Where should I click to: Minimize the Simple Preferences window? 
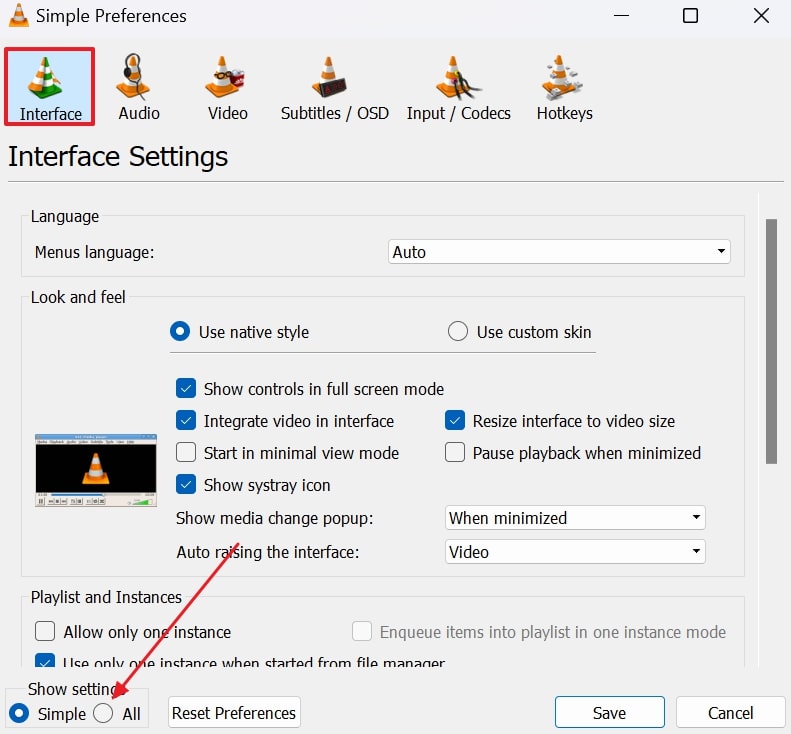click(621, 16)
